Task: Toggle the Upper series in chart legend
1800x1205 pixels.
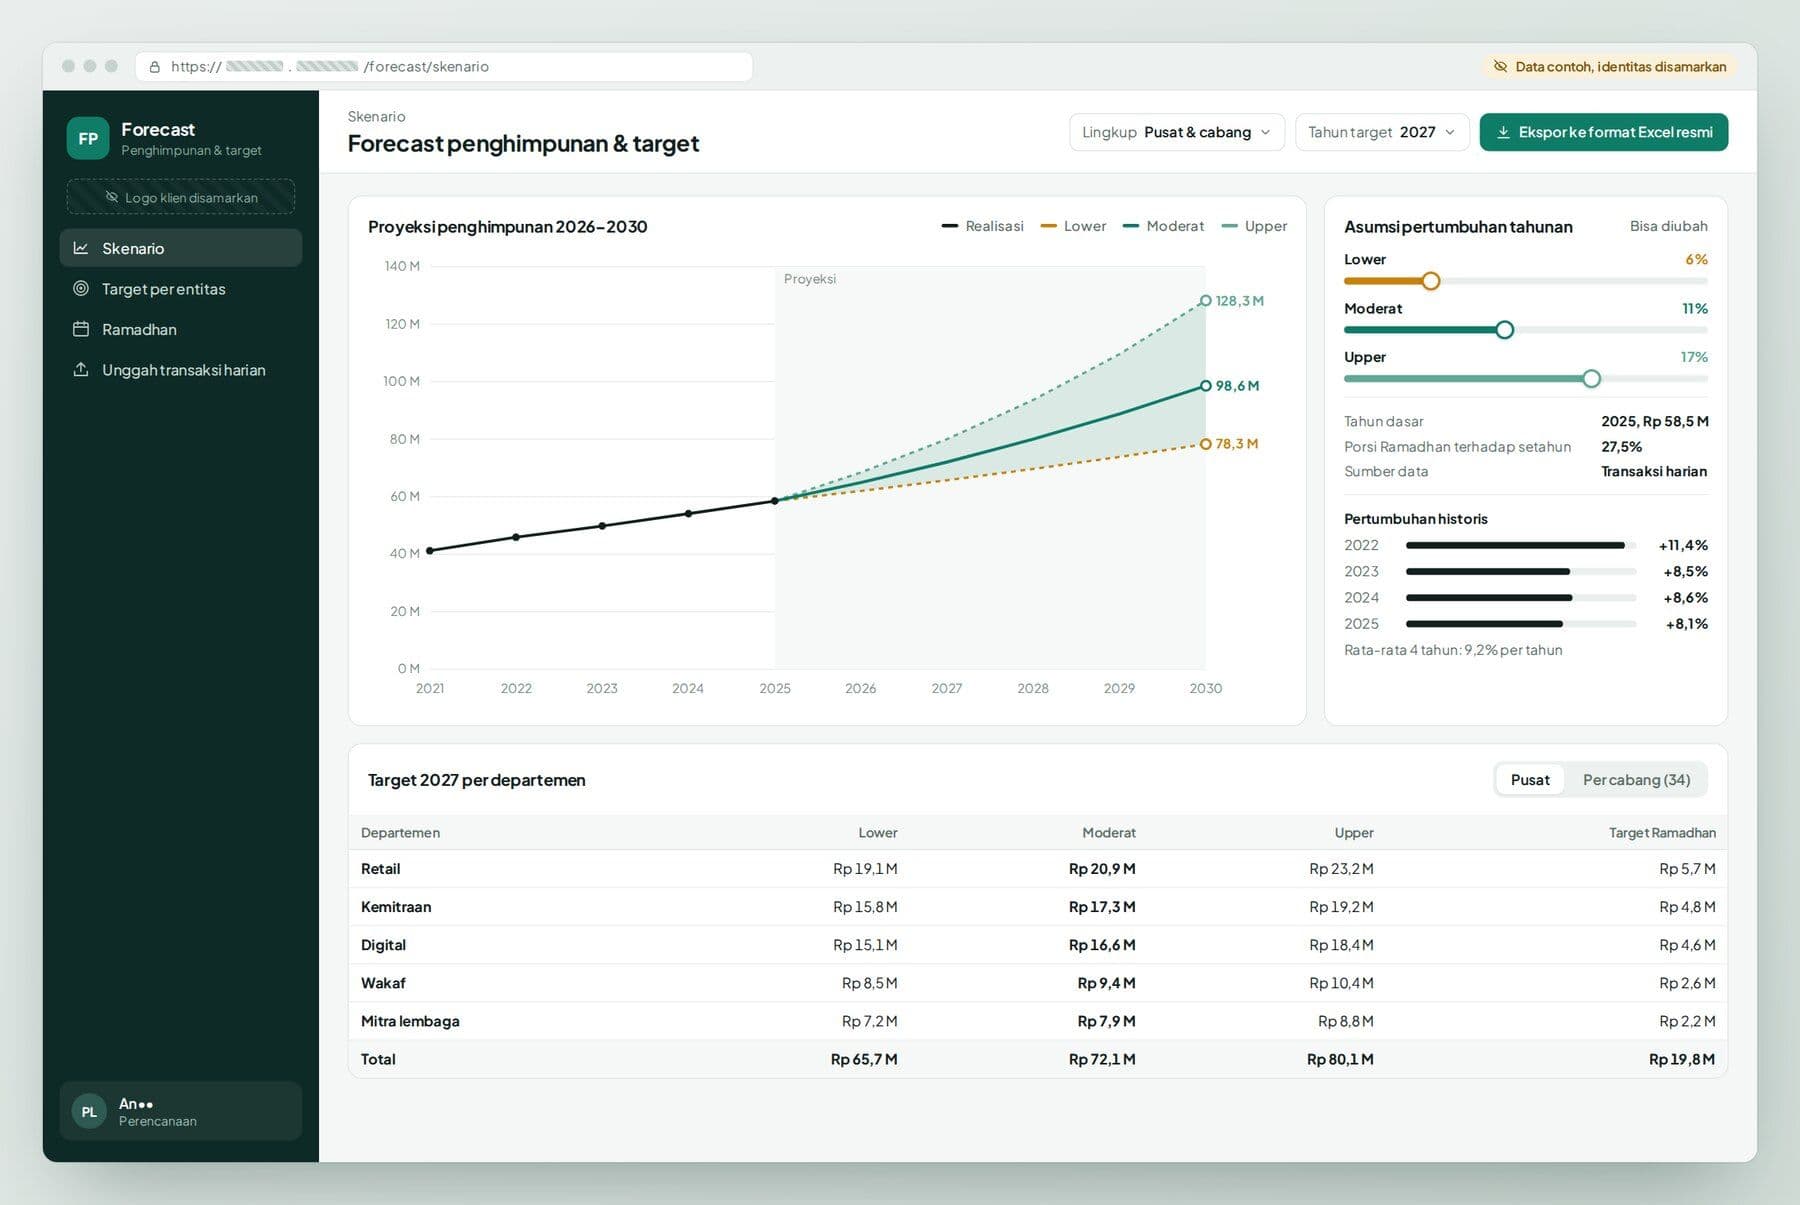Action: (x=1254, y=226)
